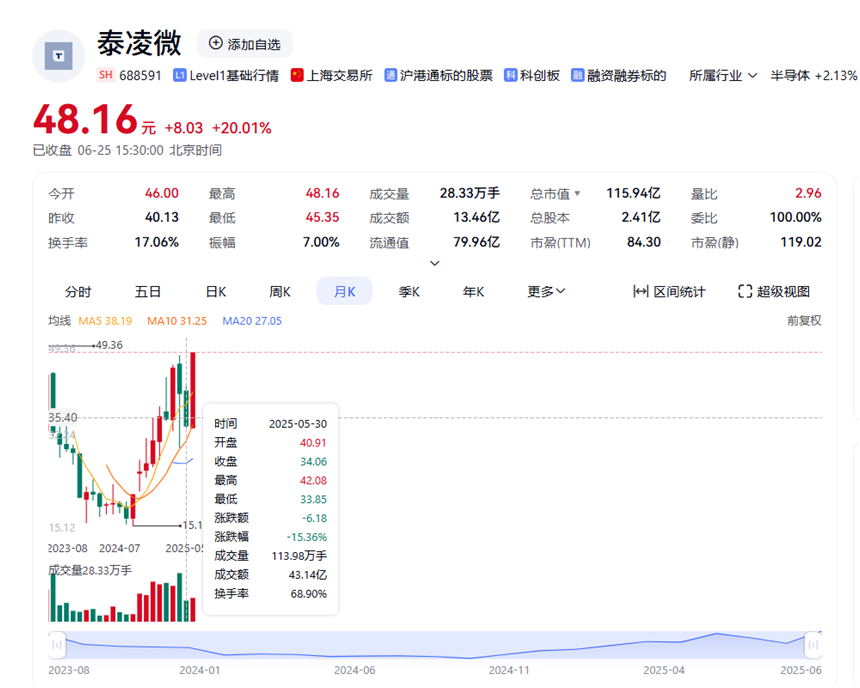Switch to the 日K chart tab
Screen dimensions: 860x688
point(216,291)
